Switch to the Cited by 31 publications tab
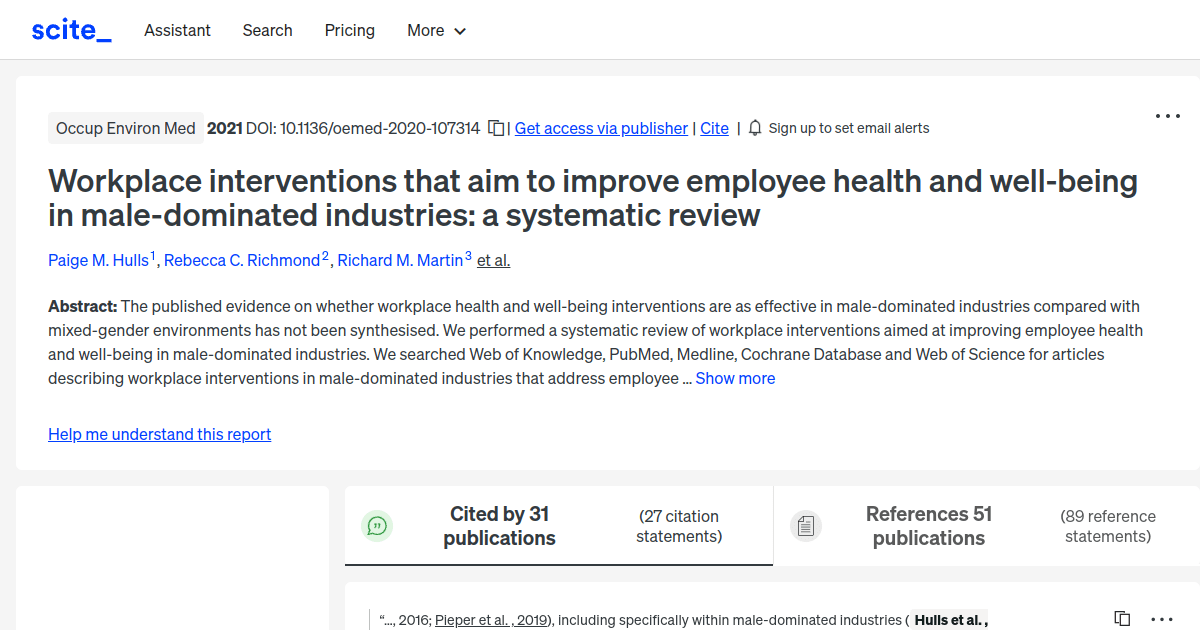Screen dimensions: 1200x630 (x=499, y=525)
